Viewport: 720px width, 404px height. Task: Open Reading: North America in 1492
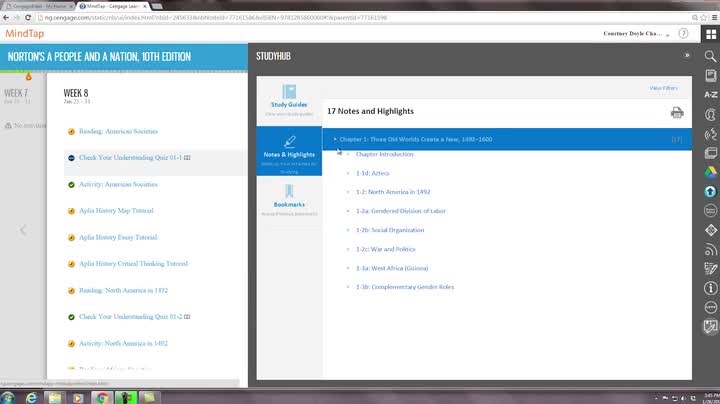click(124, 290)
